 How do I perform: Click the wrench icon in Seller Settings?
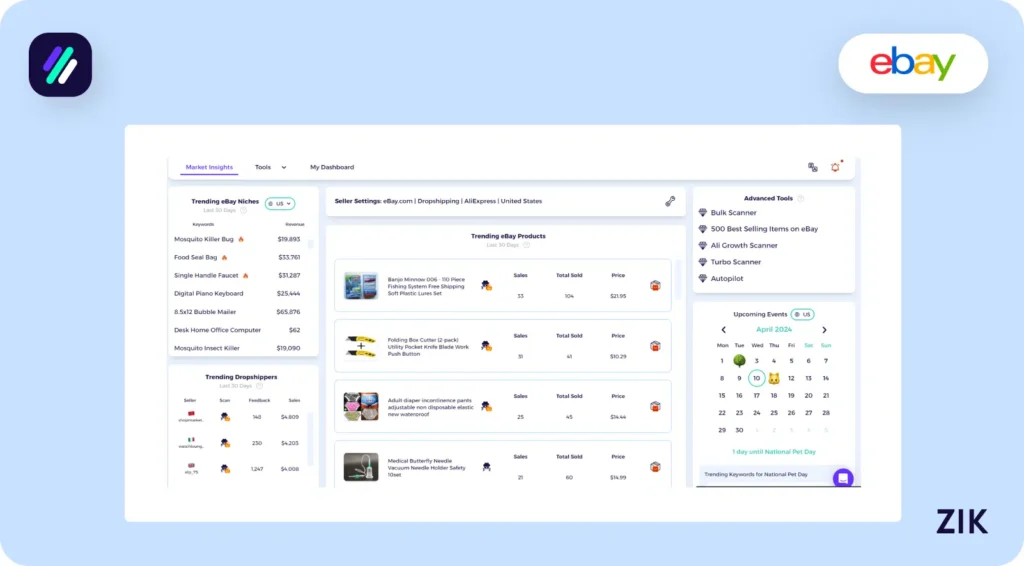click(x=670, y=201)
